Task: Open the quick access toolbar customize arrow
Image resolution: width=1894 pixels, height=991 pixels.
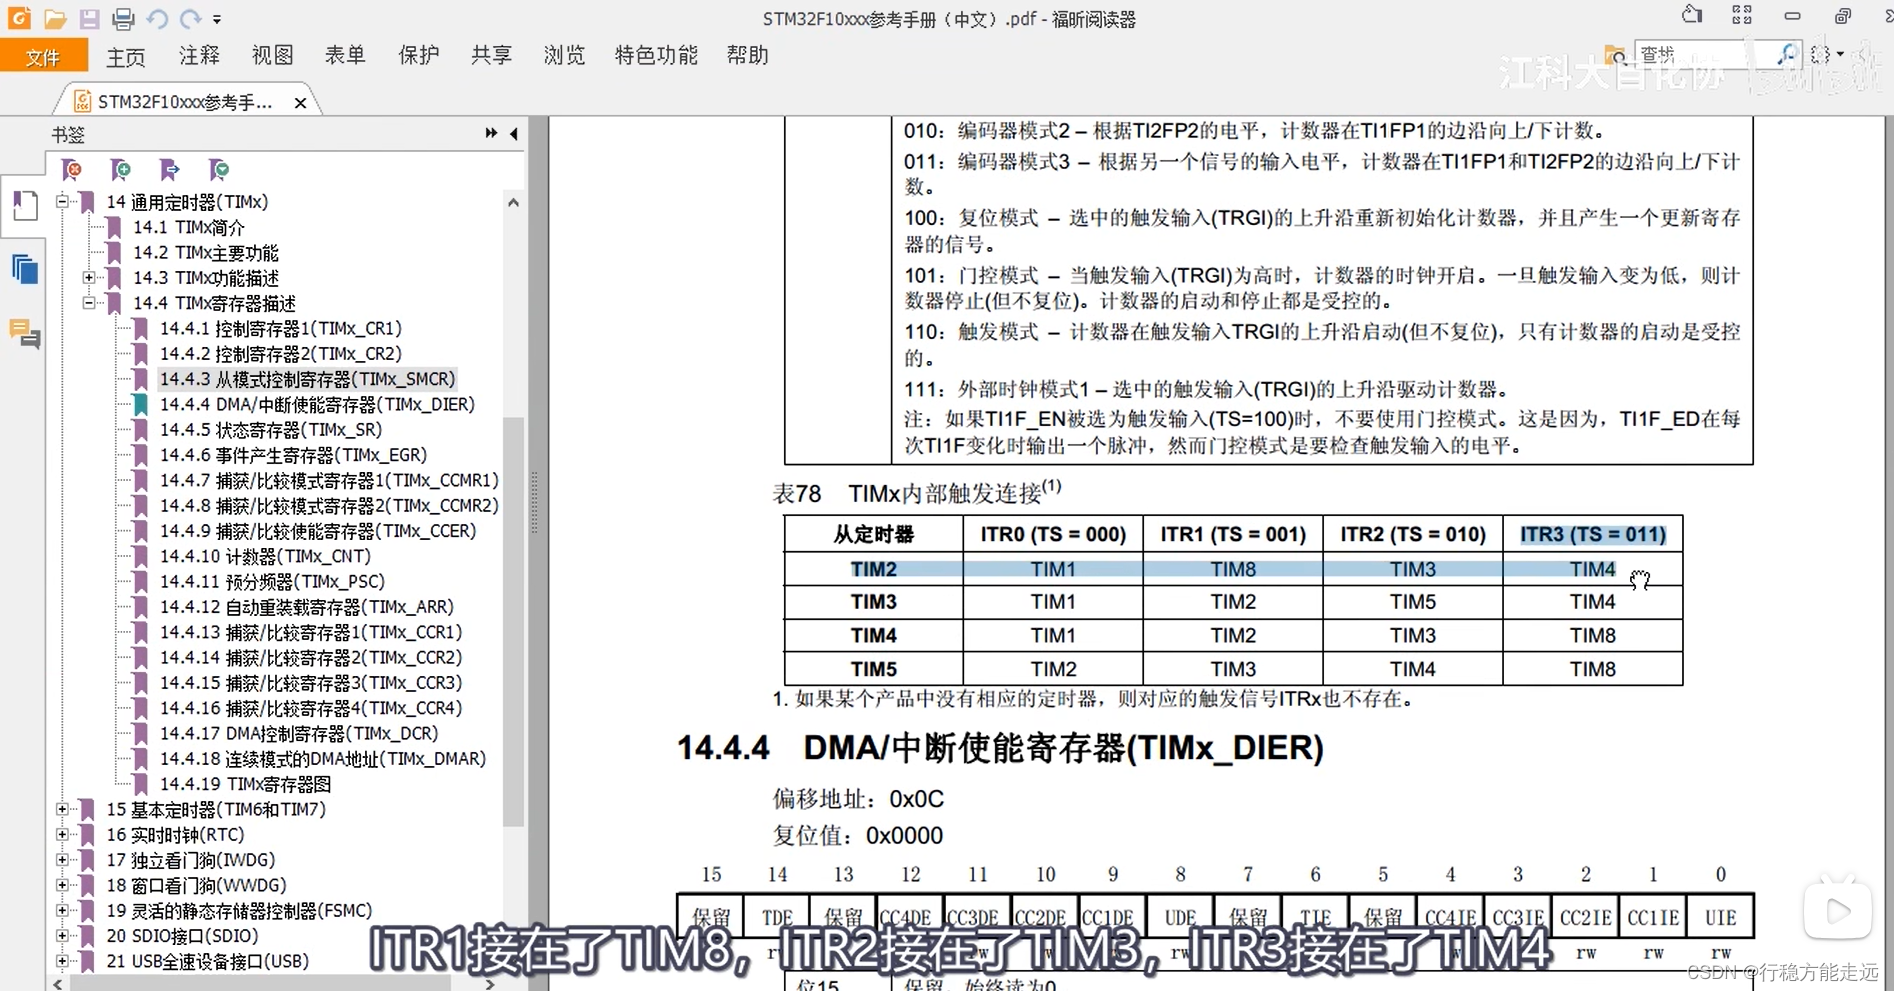Action: pos(217,20)
